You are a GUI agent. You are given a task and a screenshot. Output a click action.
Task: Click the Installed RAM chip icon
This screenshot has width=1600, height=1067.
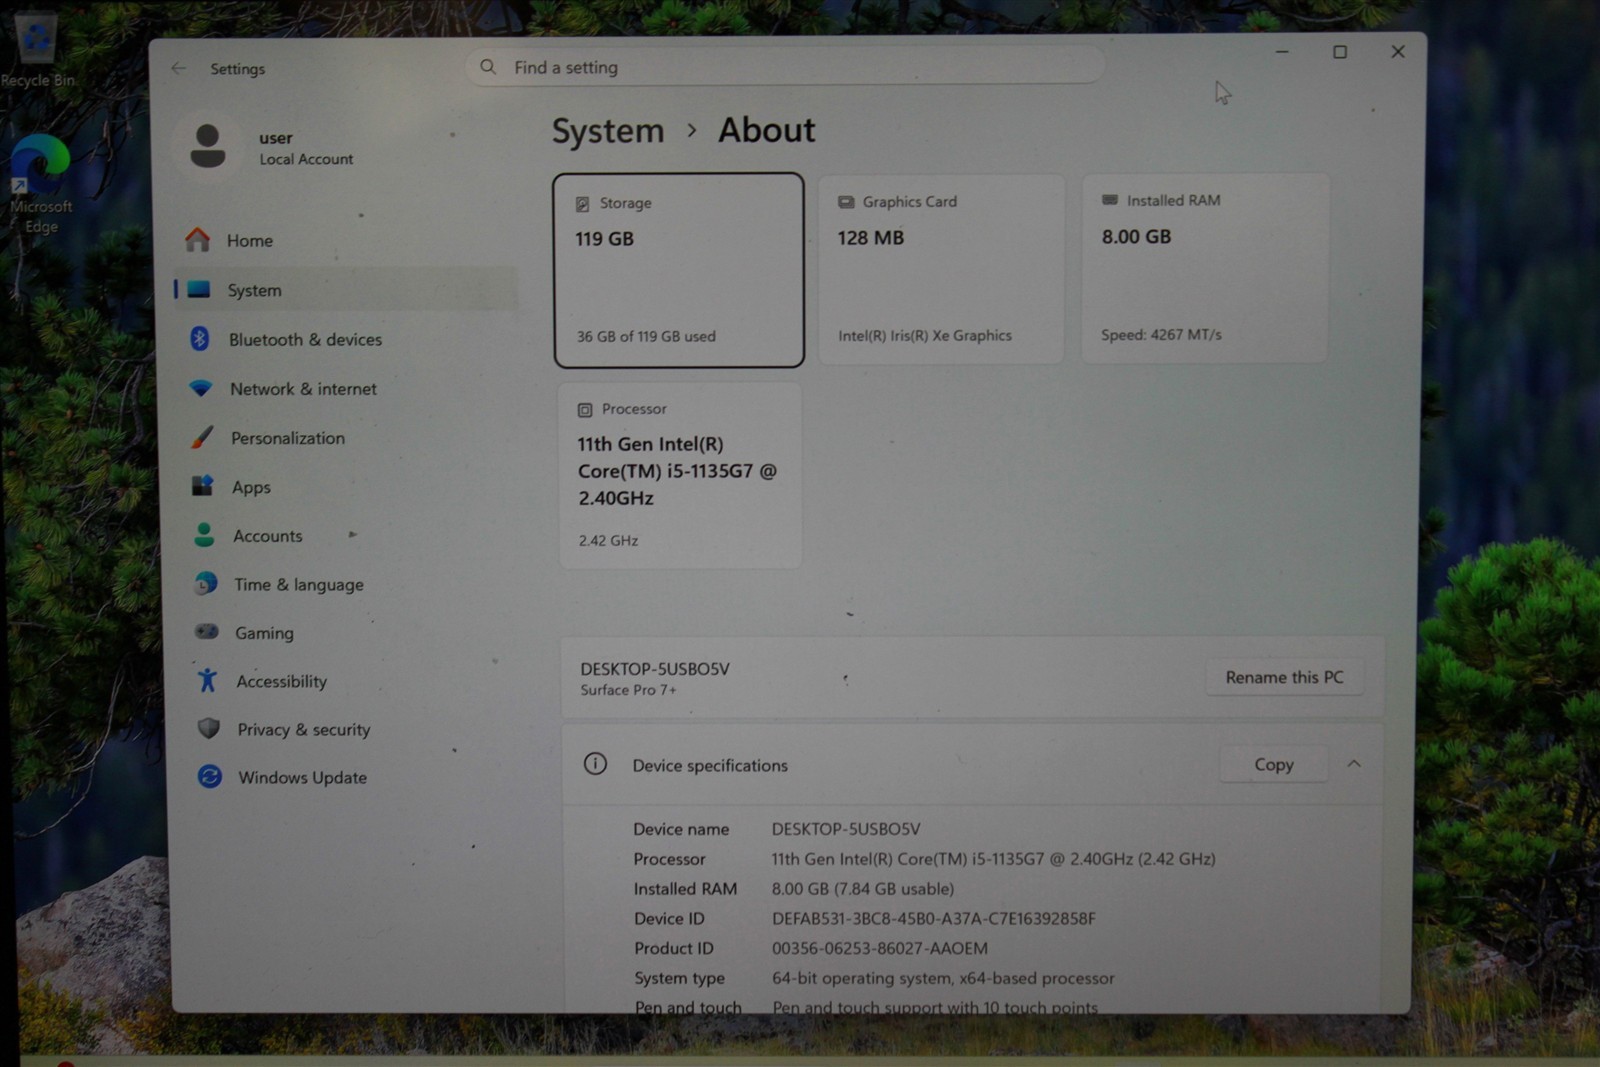1110,200
